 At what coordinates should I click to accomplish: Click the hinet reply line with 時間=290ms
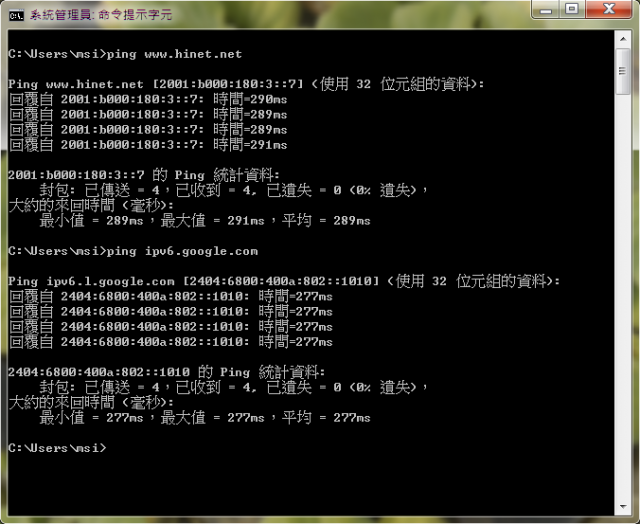148,99
